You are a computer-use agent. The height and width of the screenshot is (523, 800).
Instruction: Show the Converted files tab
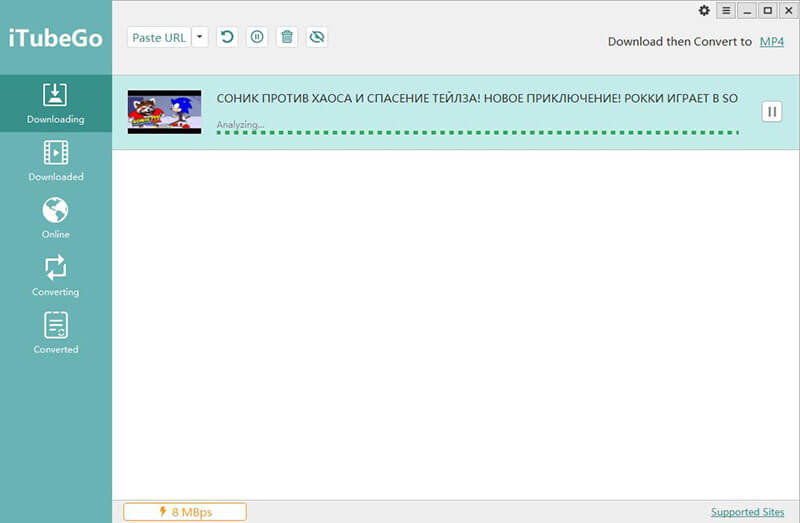pos(56,334)
